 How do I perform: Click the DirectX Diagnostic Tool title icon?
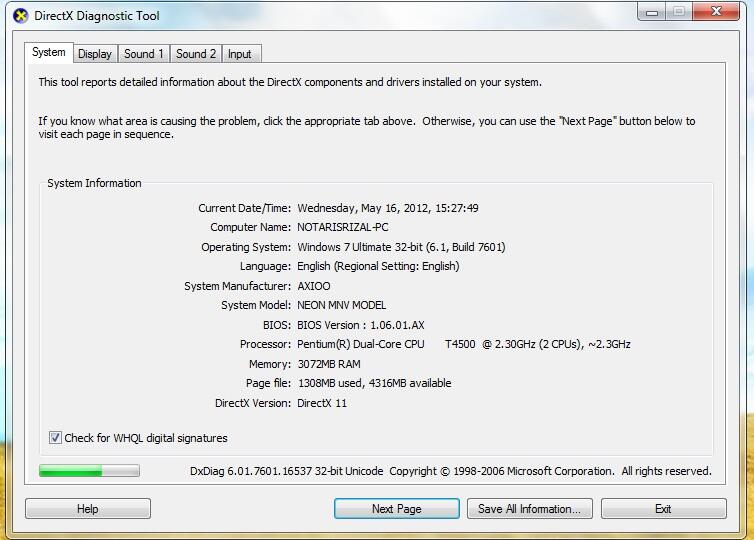pos(21,15)
